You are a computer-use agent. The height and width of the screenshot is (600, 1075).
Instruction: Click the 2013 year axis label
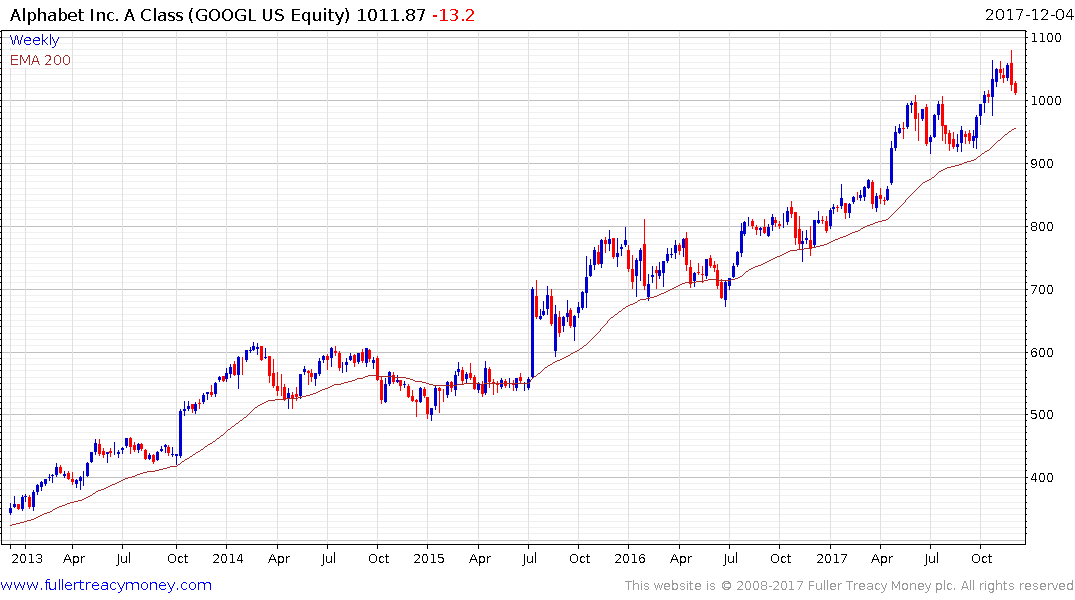[x=27, y=558]
